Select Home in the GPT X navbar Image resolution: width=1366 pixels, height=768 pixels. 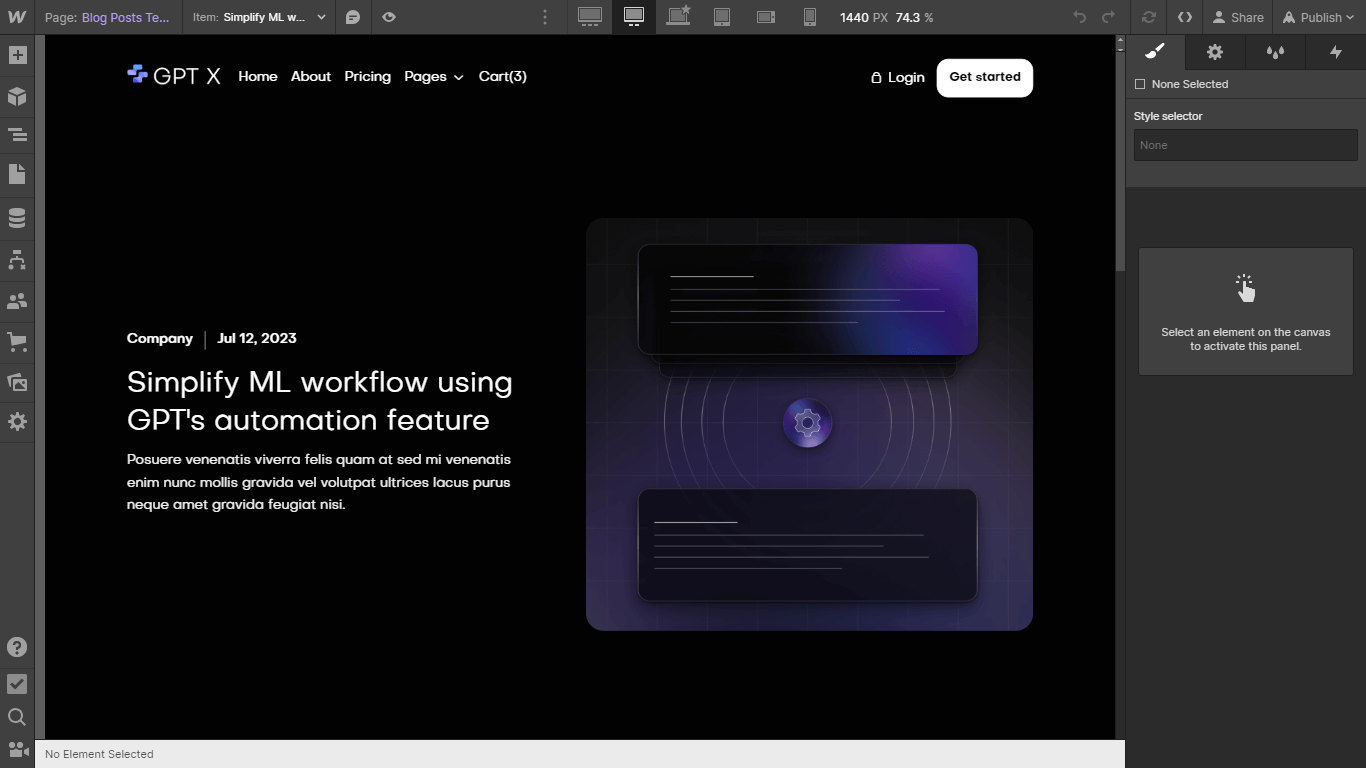coord(257,77)
